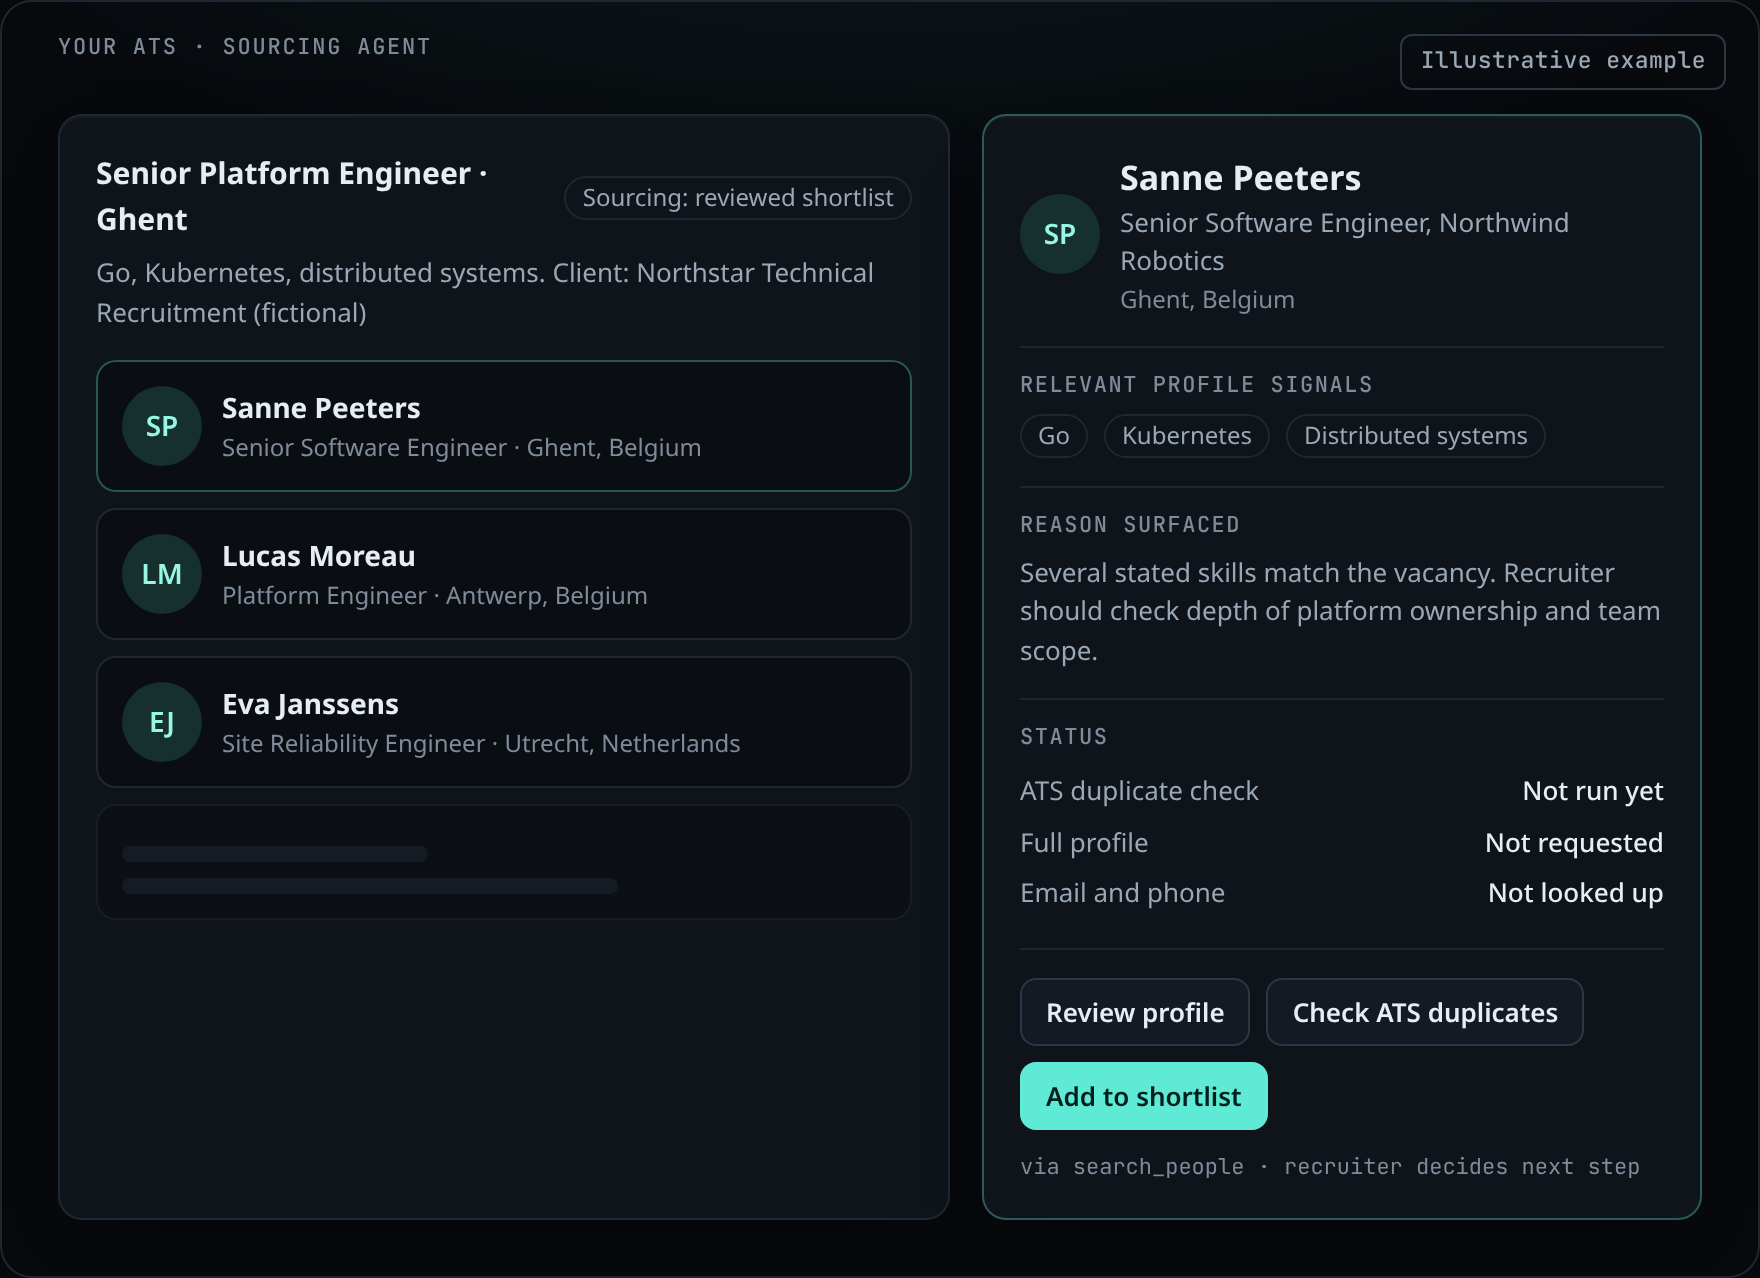This screenshot has width=1760, height=1278.
Task: Run Check ATS duplicates
Action: [1425, 1012]
